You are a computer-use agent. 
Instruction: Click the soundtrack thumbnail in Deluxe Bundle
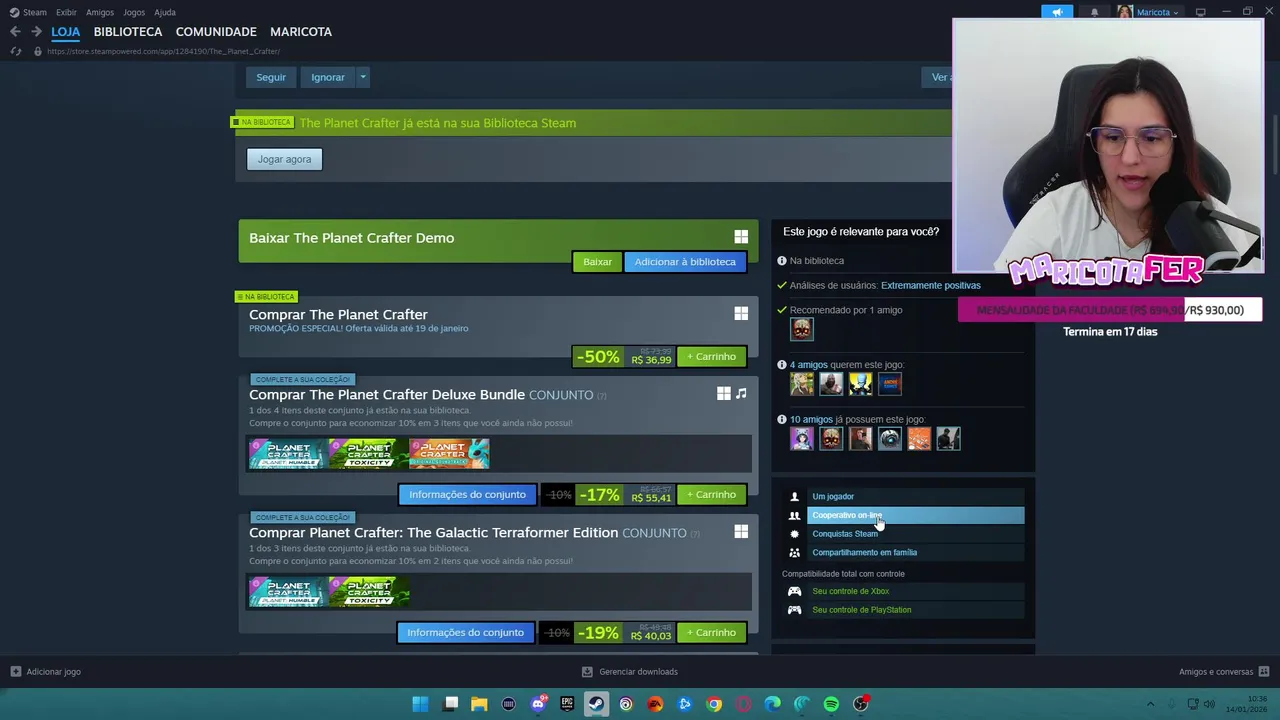tap(449, 454)
